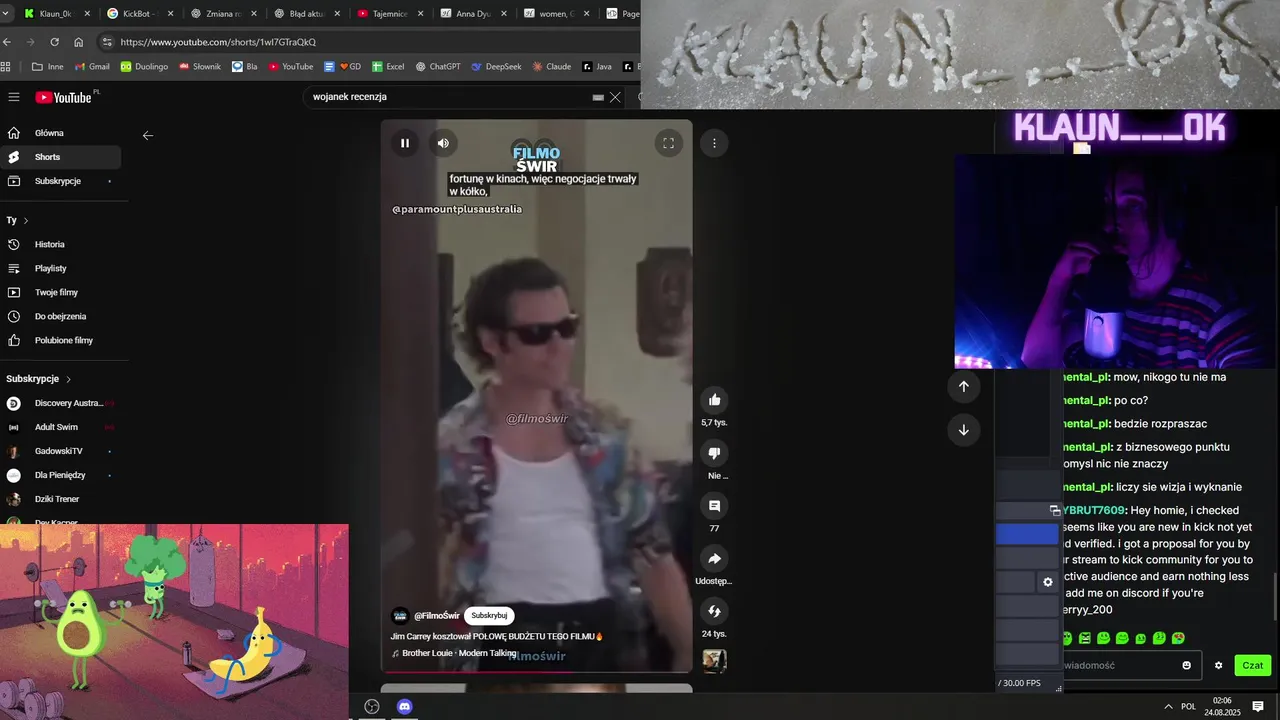Open Historia in the sidebar
The height and width of the screenshot is (720, 1280).
[61, 244]
